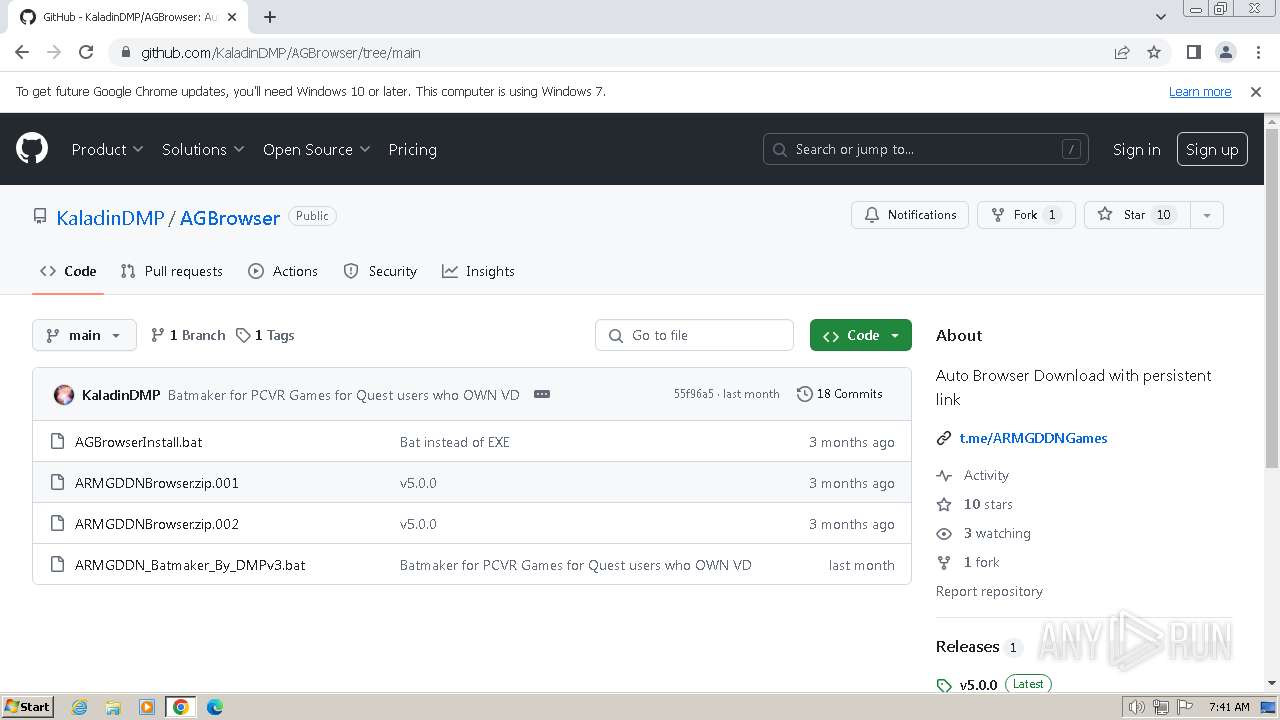Open the green Code dropdown button

tap(861, 335)
